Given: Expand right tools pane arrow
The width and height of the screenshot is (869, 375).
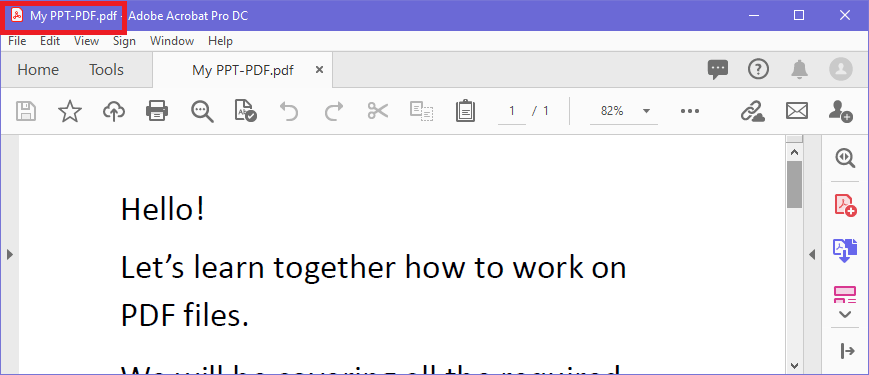Looking at the screenshot, I should (812, 254).
